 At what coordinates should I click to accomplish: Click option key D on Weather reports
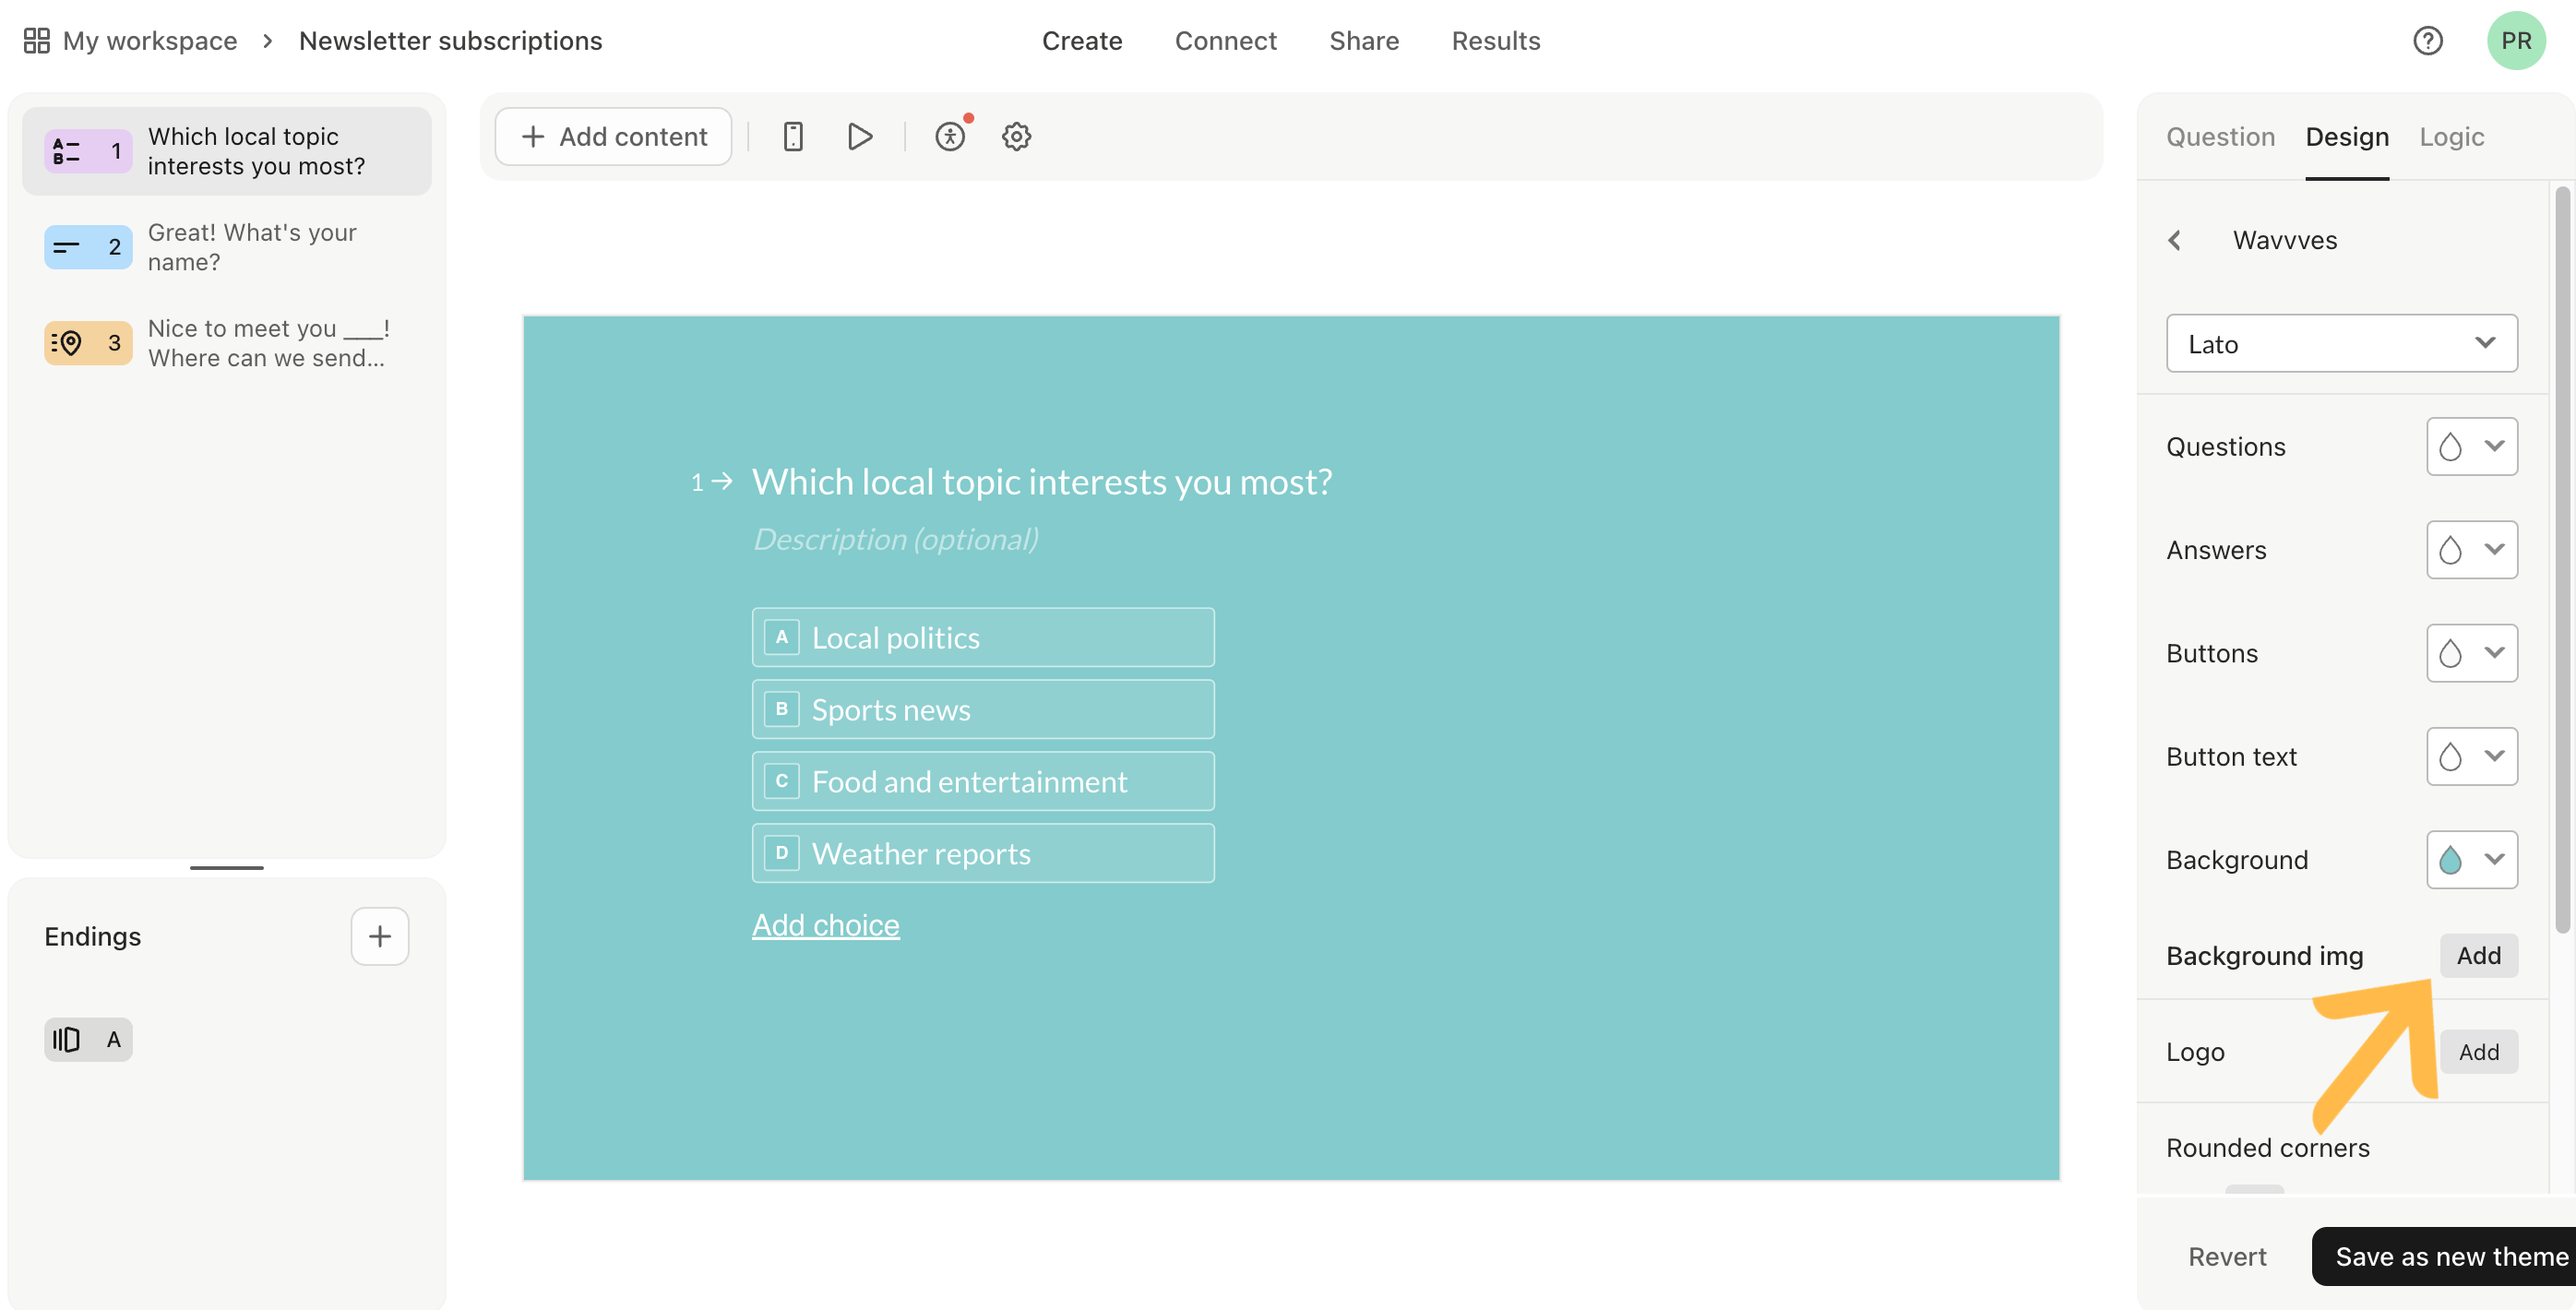tap(782, 853)
